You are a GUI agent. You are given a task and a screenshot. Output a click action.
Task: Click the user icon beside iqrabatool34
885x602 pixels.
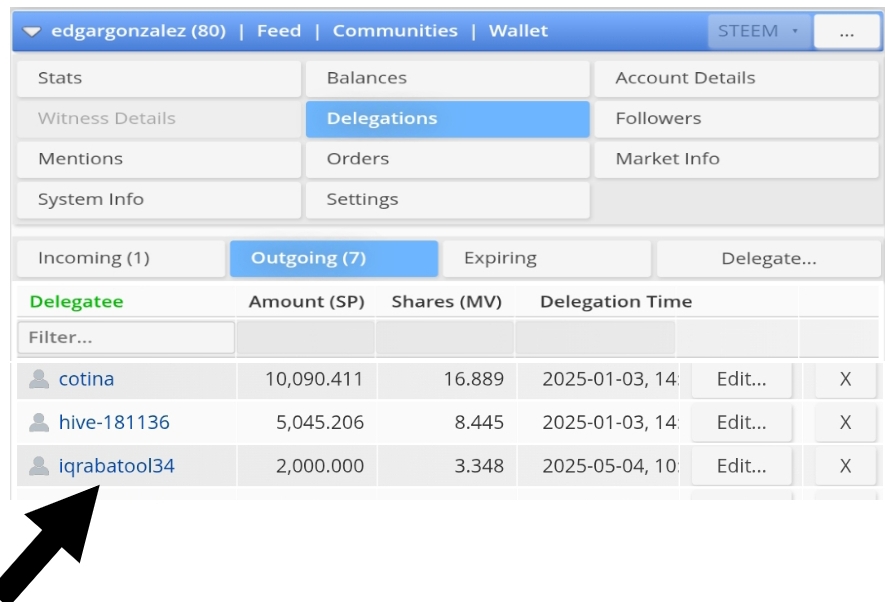point(39,466)
